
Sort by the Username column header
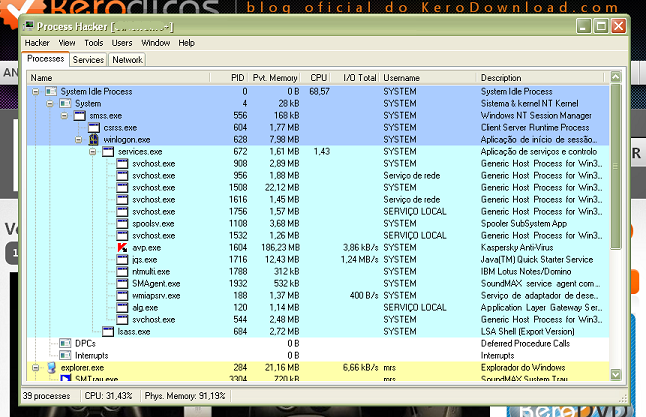pyautogui.click(x=428, y=77)
